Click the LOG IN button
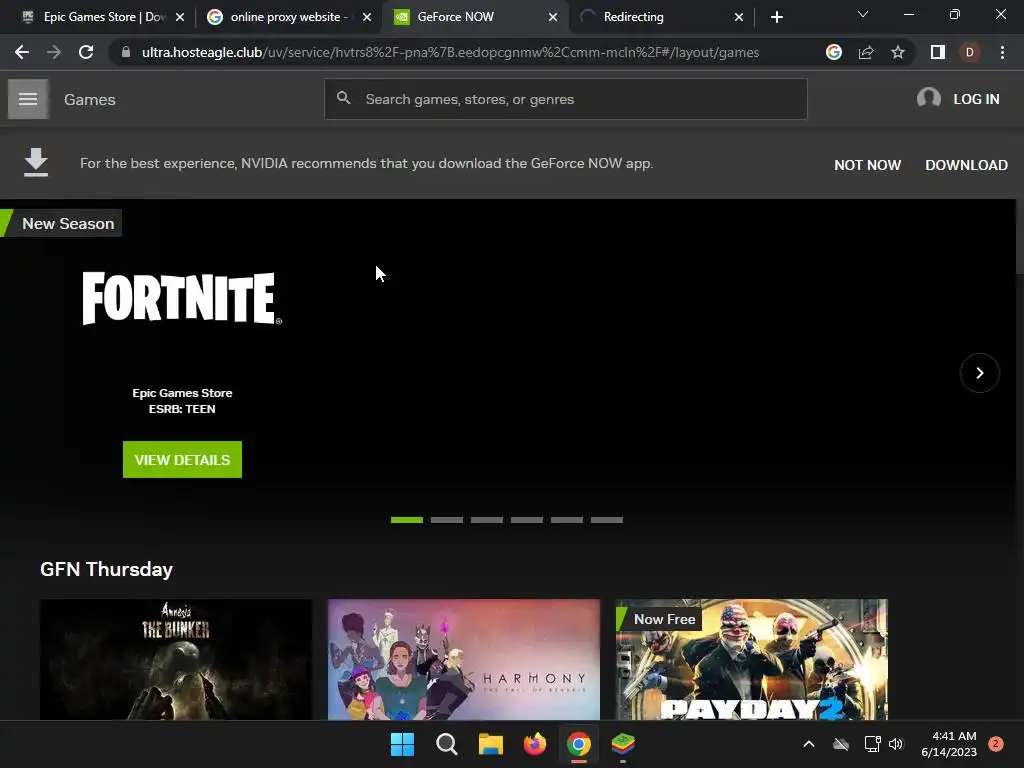Viewport: 1024px width, 768px height. coord(976,99)
